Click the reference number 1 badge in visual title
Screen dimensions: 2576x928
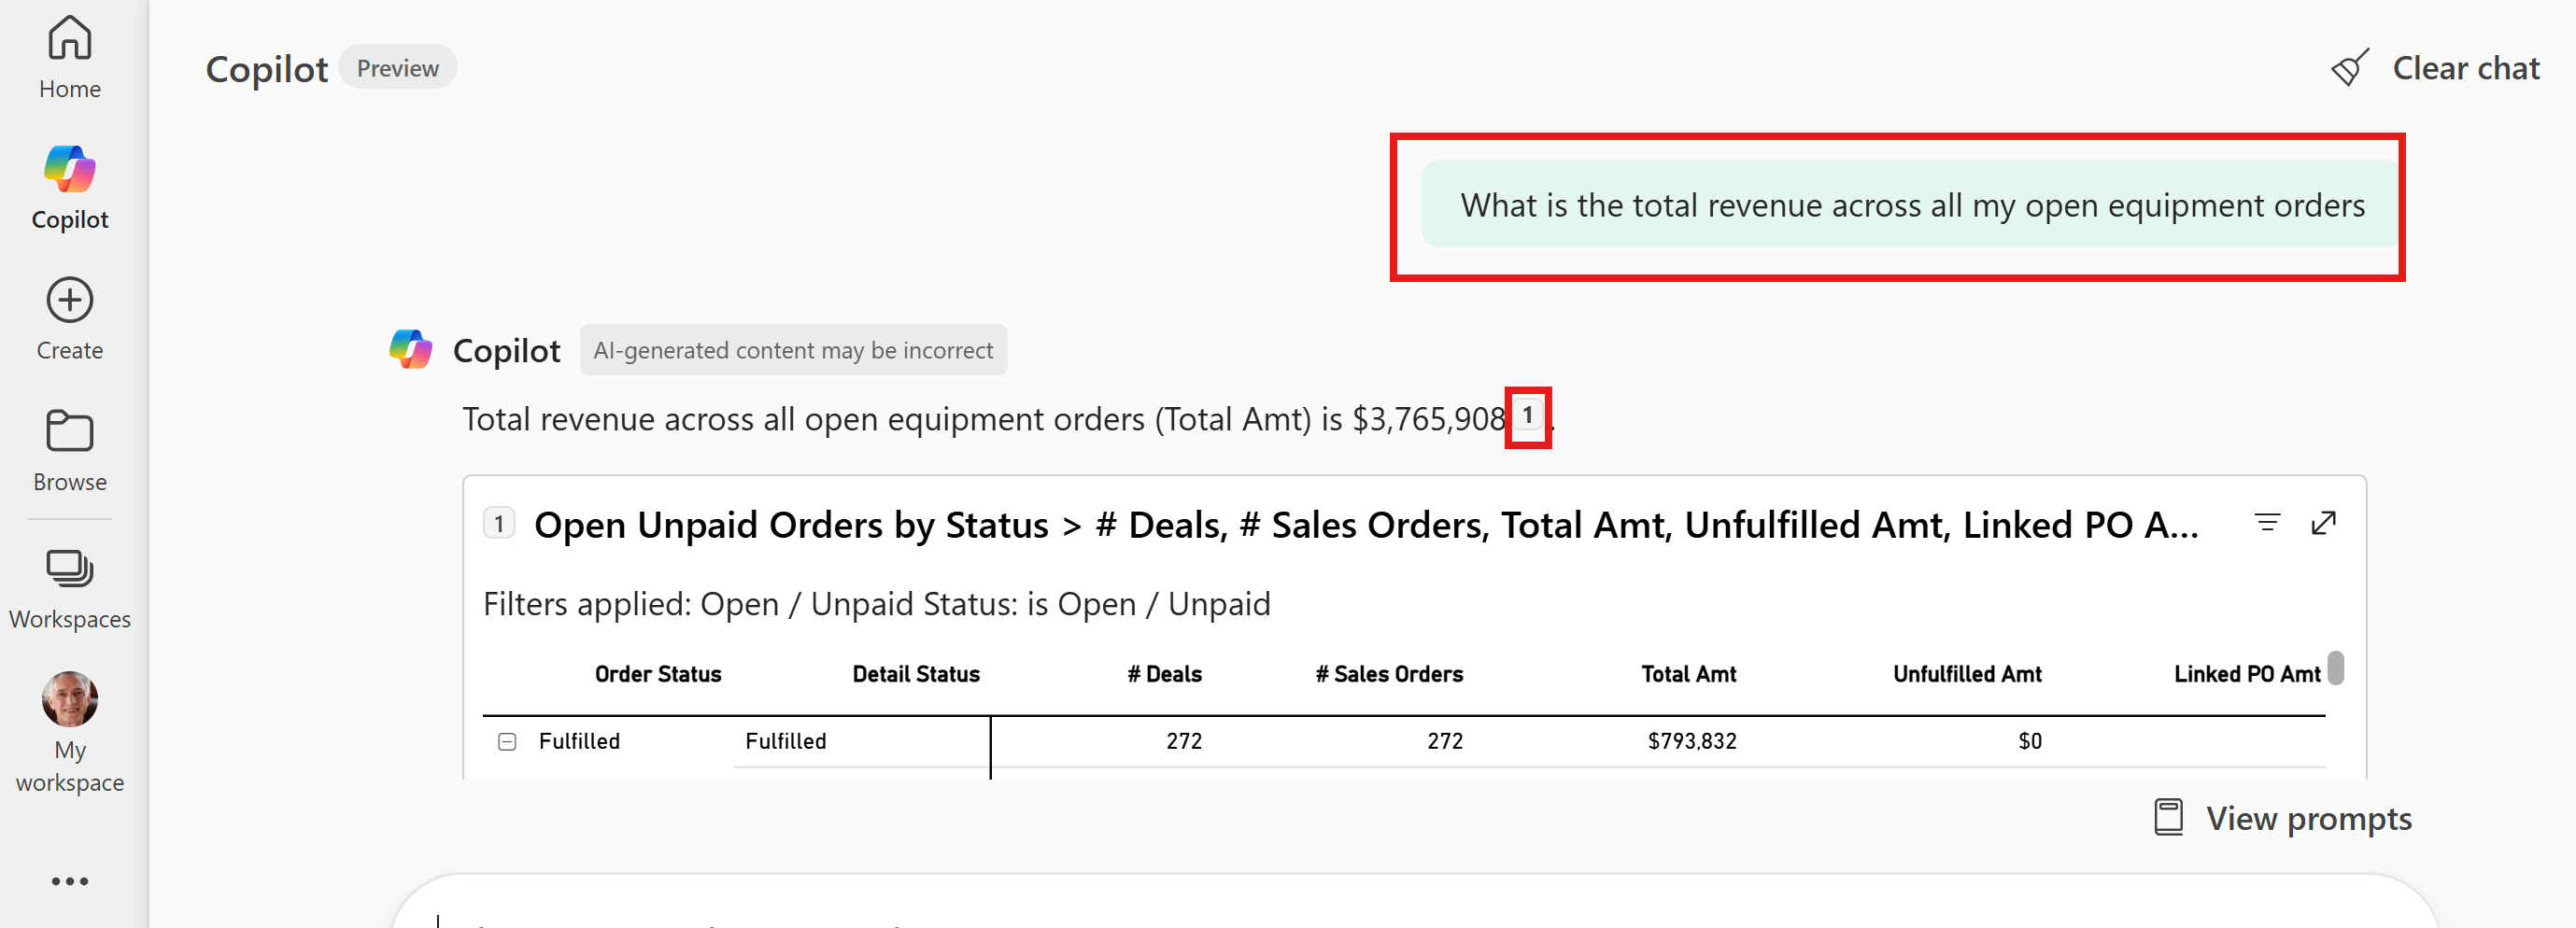click(x=499, y=523)
